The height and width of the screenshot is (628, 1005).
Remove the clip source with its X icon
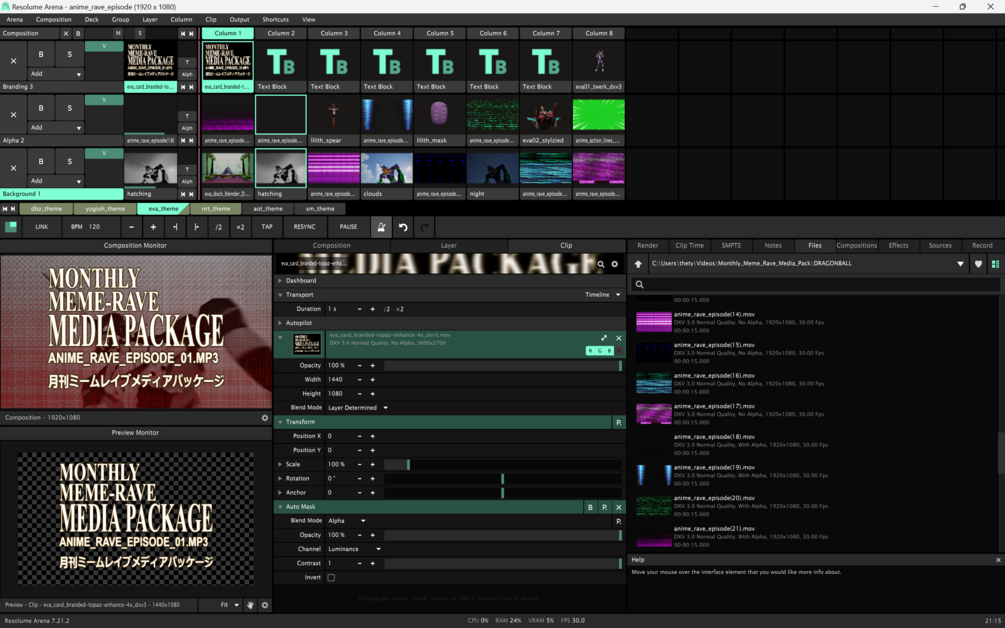[x=619, y=338]
